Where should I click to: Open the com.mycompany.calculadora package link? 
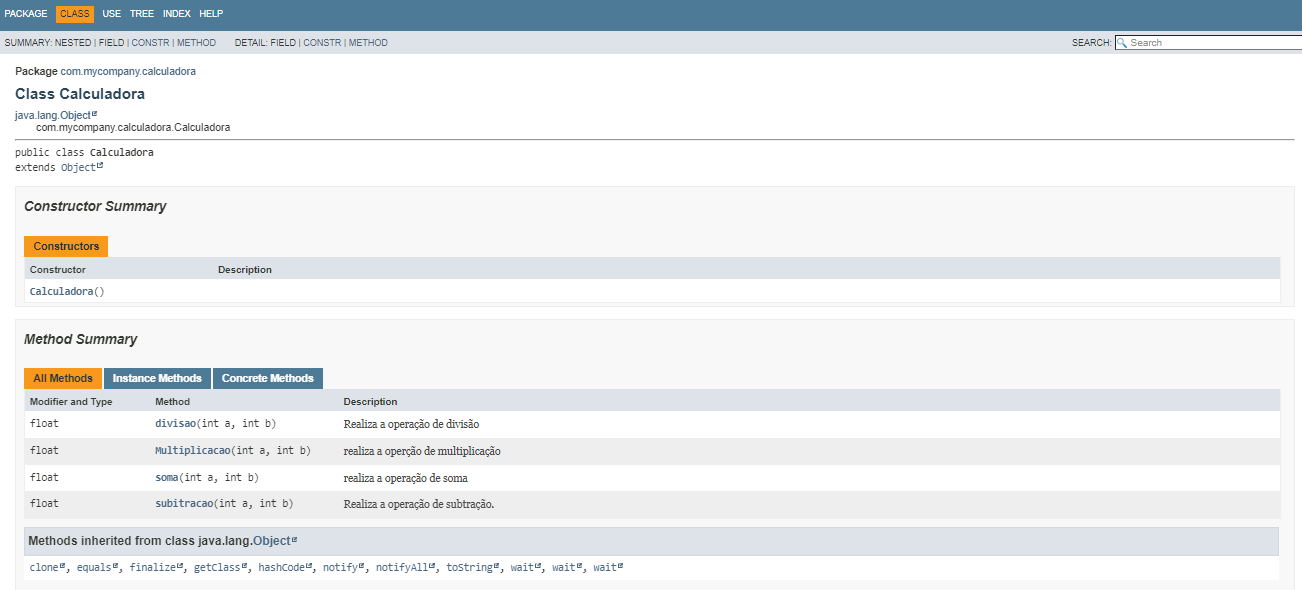click(129, 71)
